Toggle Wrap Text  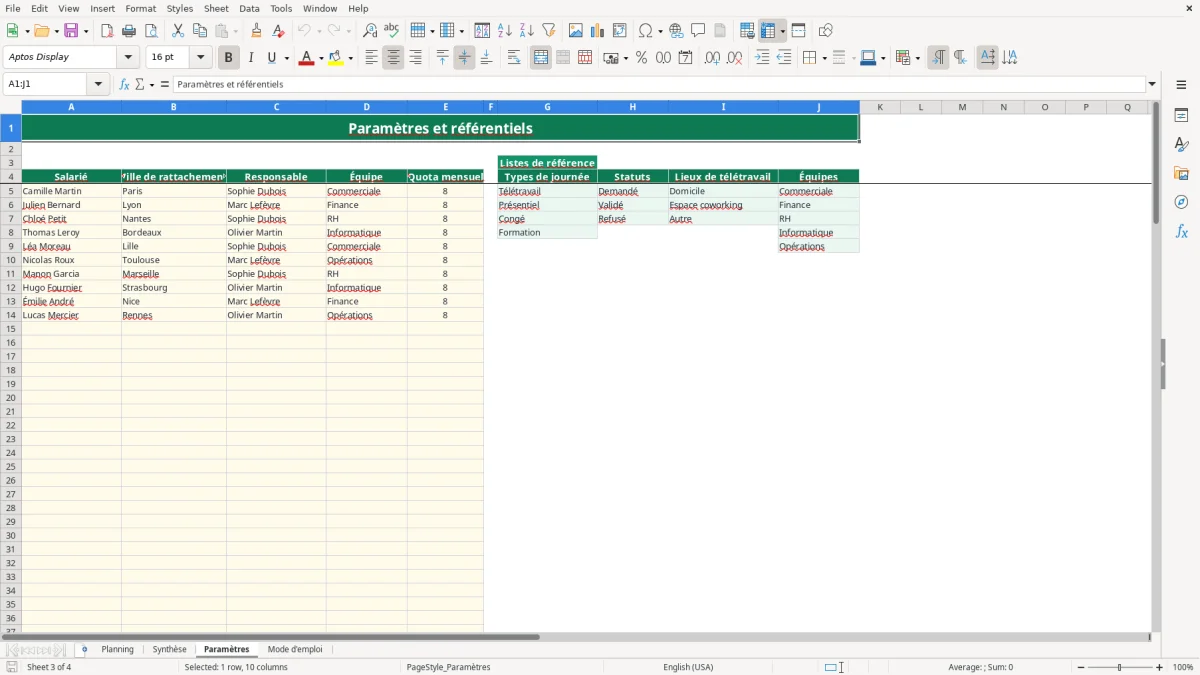(514, 58)
